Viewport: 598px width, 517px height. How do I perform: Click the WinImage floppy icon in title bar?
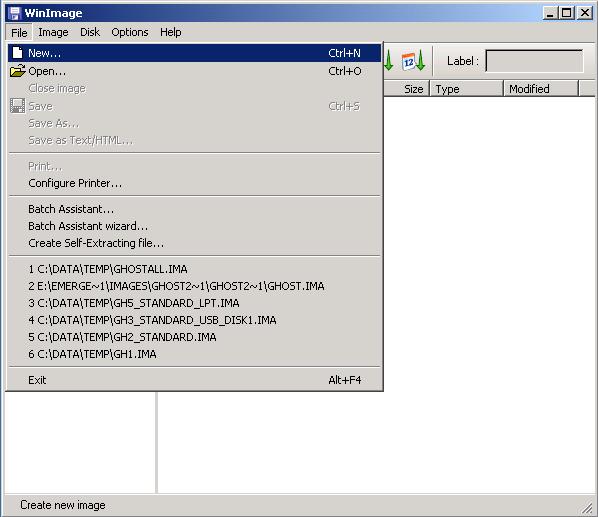14,13
